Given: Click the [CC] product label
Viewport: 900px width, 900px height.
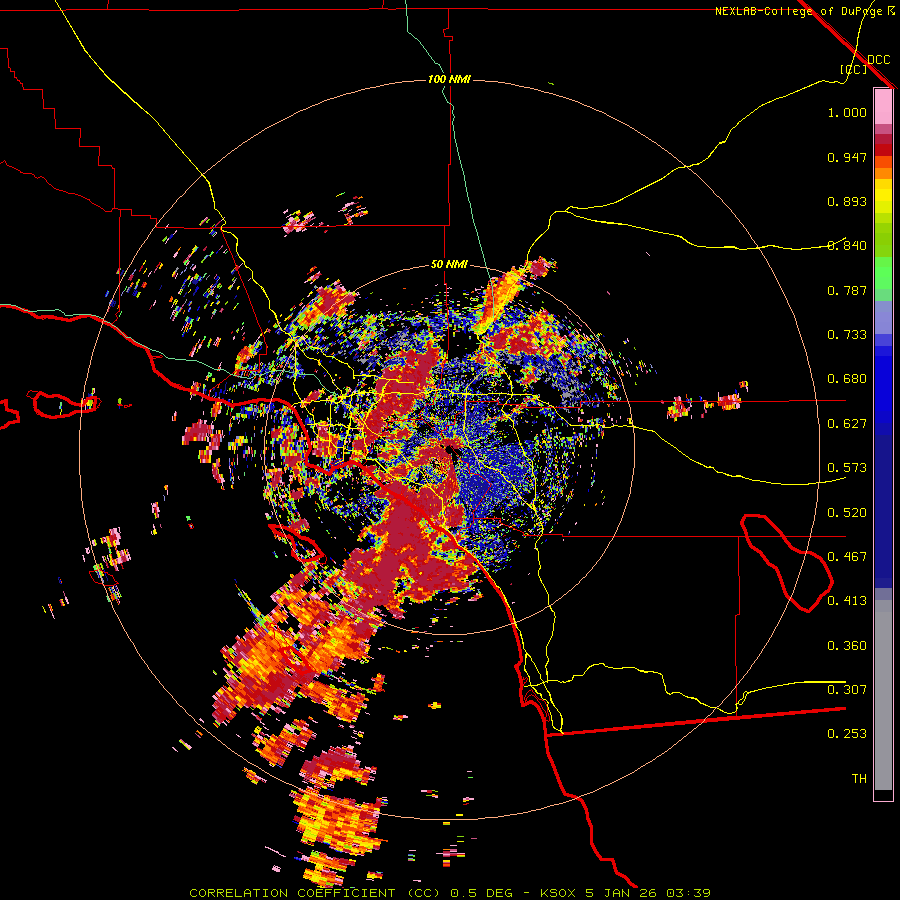Looking at the screenshot, I should [854, 69].
